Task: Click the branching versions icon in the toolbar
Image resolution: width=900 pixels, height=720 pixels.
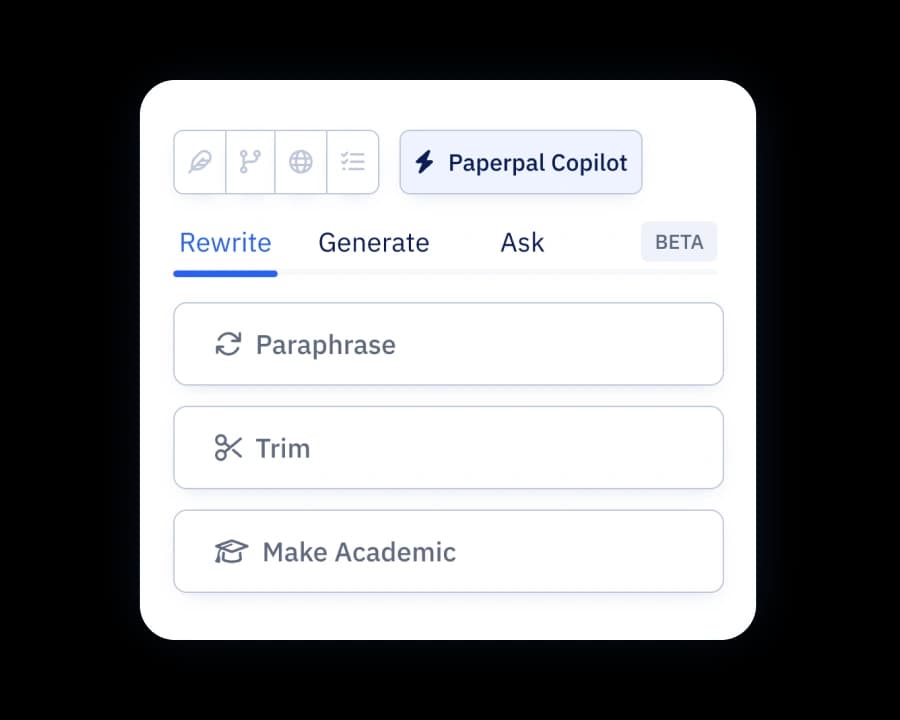Action: pos(250,161)
